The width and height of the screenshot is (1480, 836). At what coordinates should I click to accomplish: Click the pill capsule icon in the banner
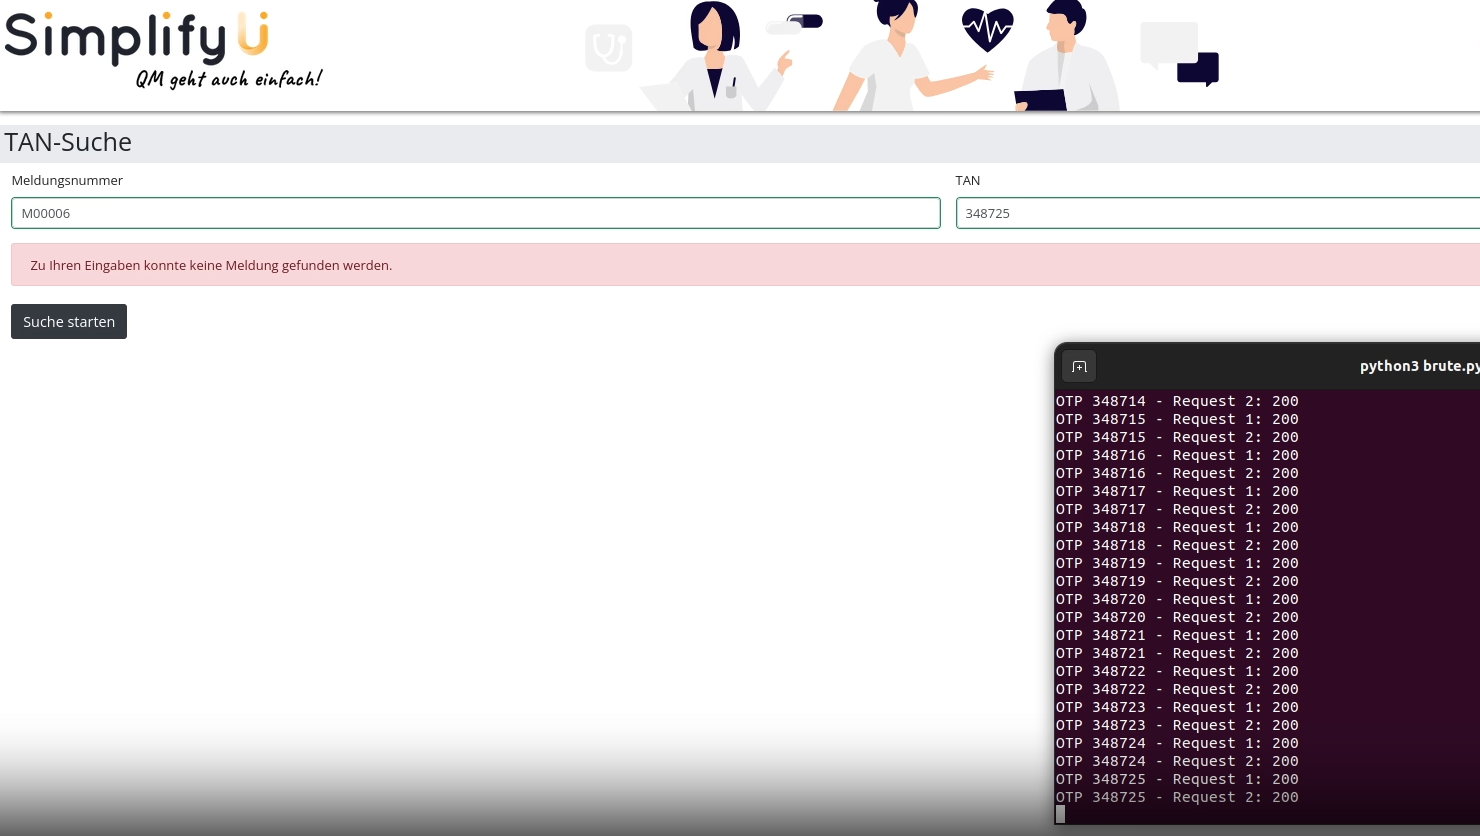coord(795,24)
